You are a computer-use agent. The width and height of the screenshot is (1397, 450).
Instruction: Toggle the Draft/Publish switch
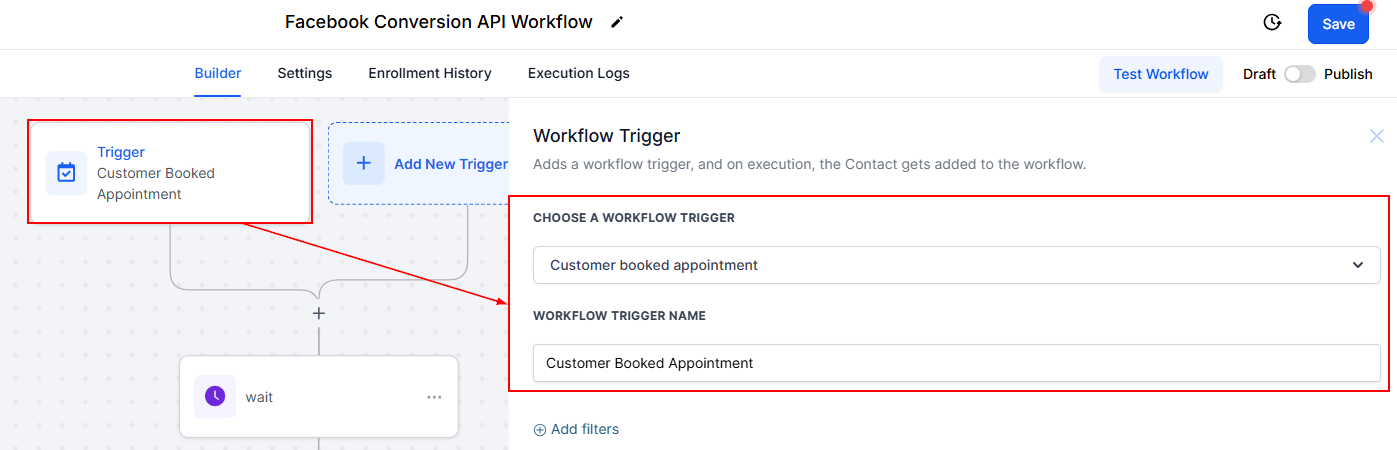pyautogui.click(x=1299, y=74)
